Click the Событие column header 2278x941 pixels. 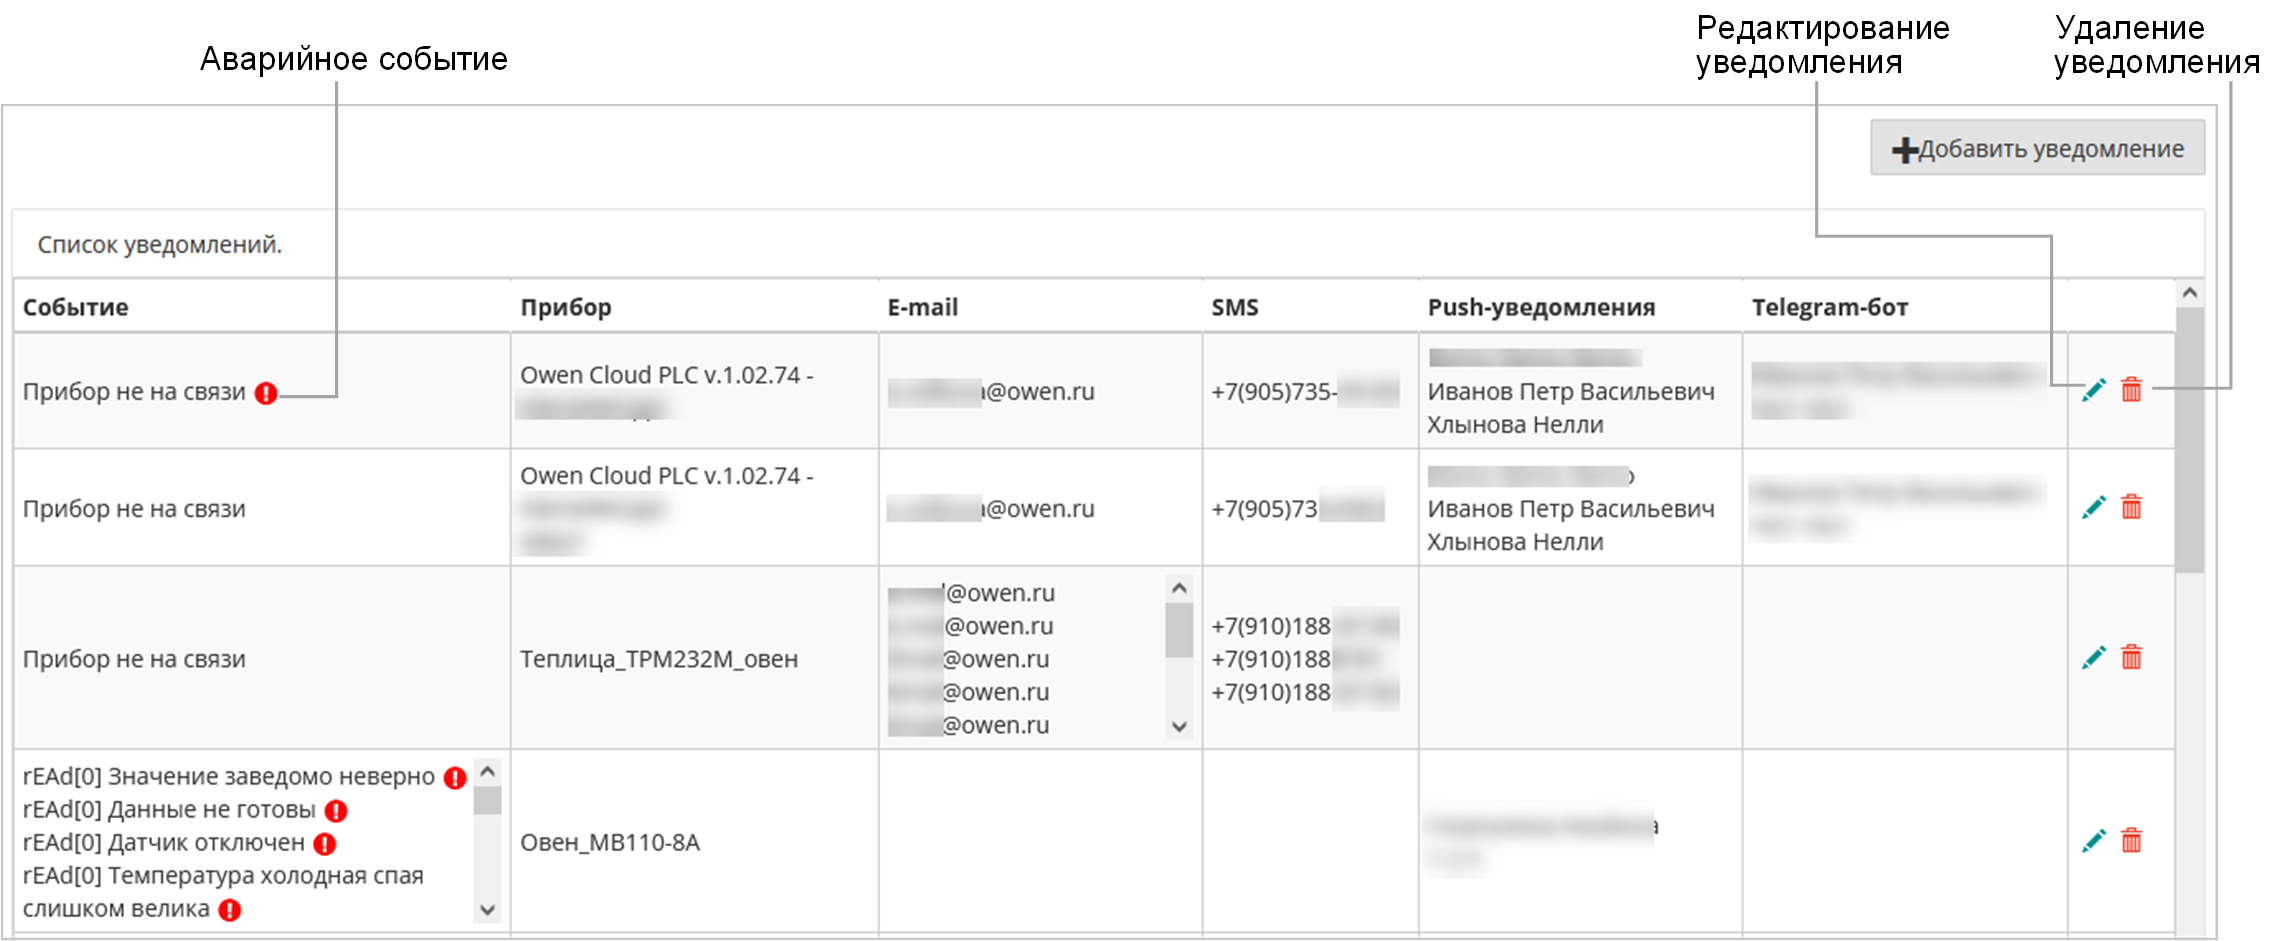tap(76, 307)
